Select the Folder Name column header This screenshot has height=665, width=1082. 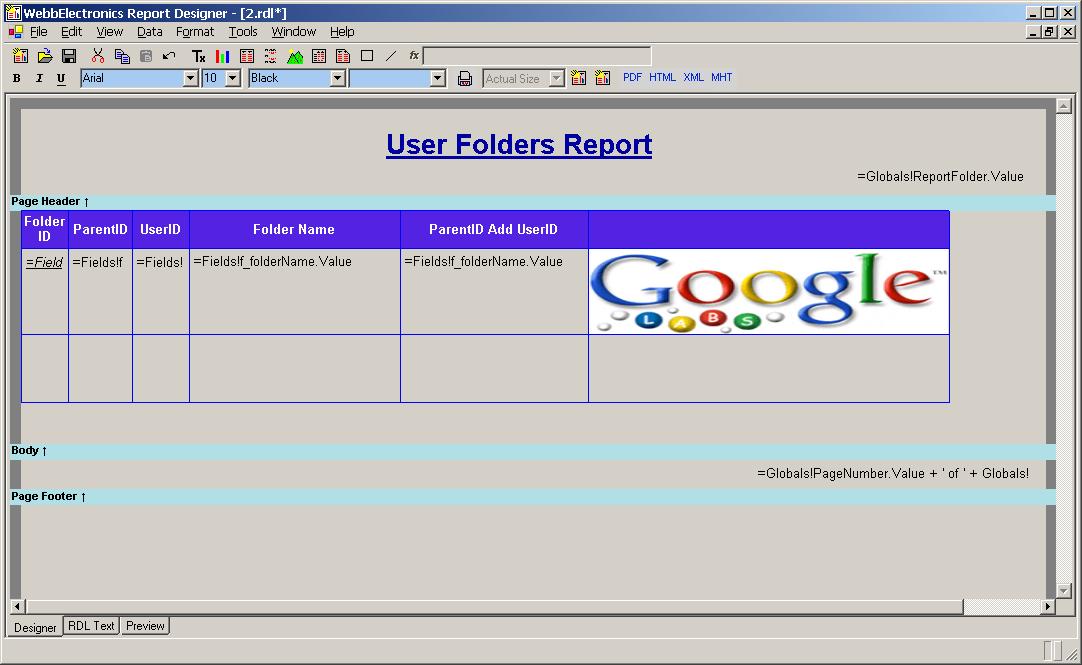(x=295, y=229)
